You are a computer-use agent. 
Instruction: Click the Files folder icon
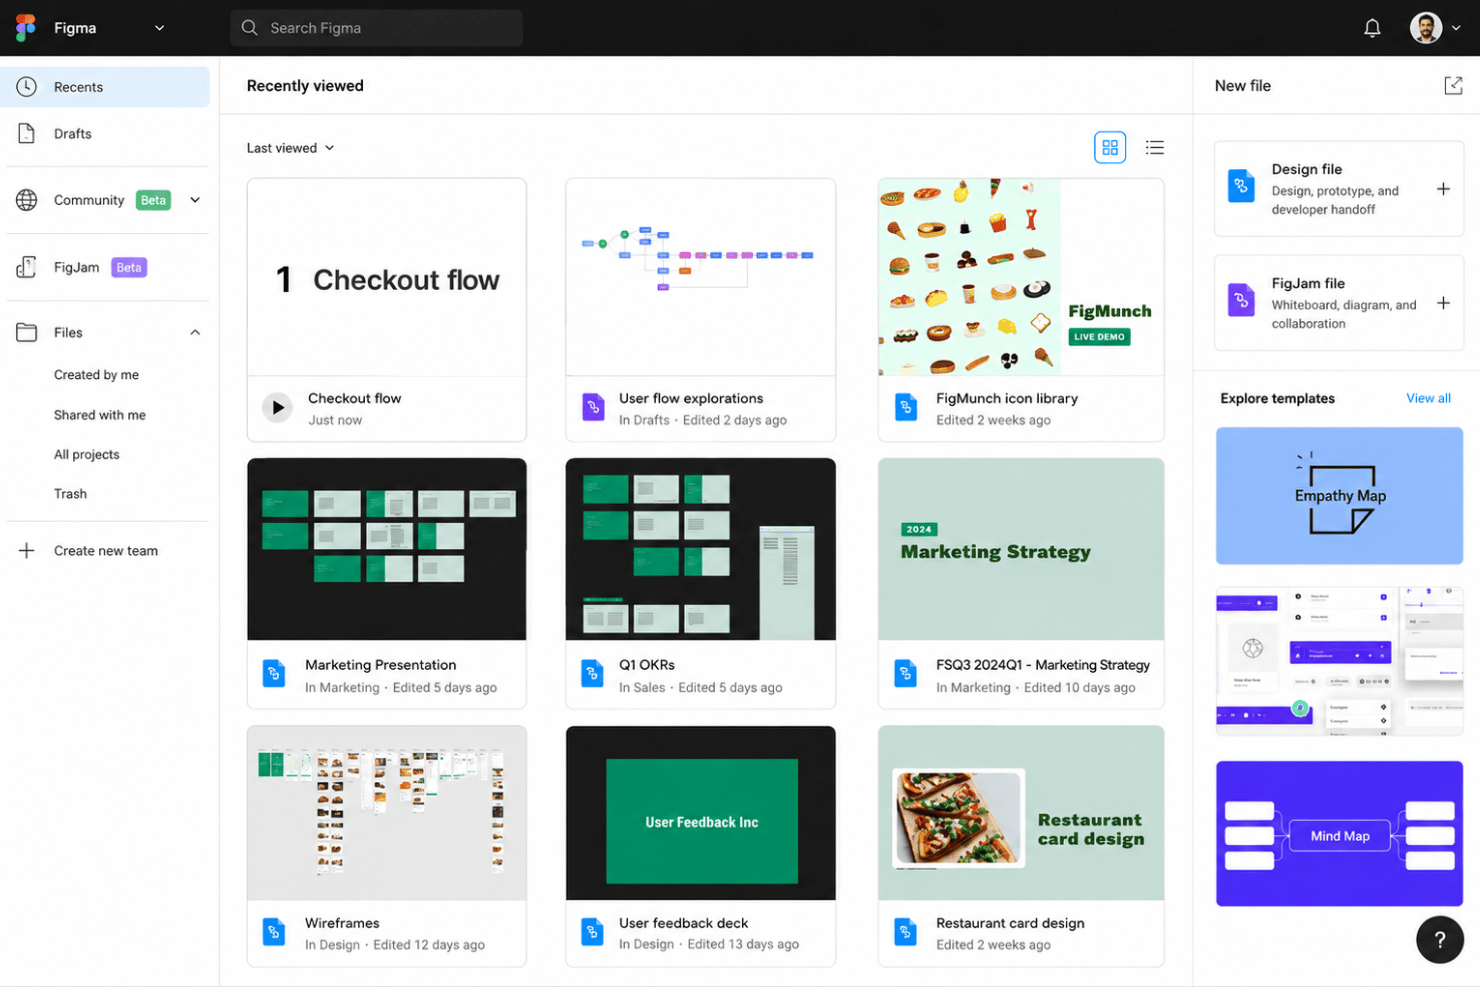[x=27, y=332]
